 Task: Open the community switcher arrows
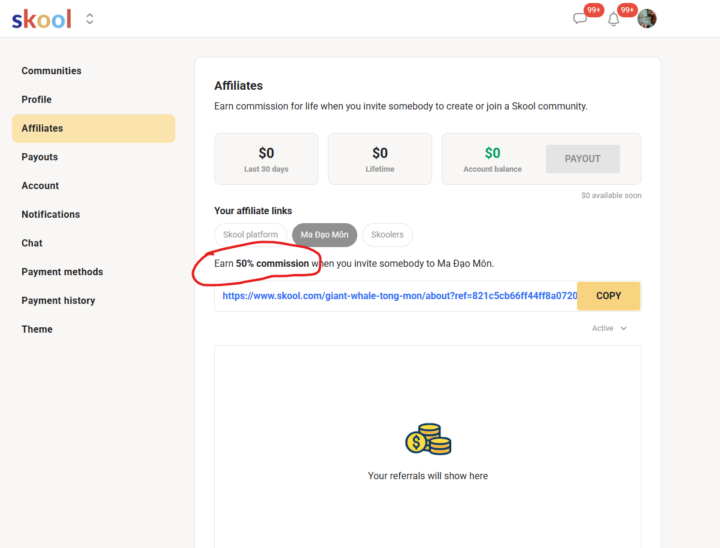click(x=90, y=19)
